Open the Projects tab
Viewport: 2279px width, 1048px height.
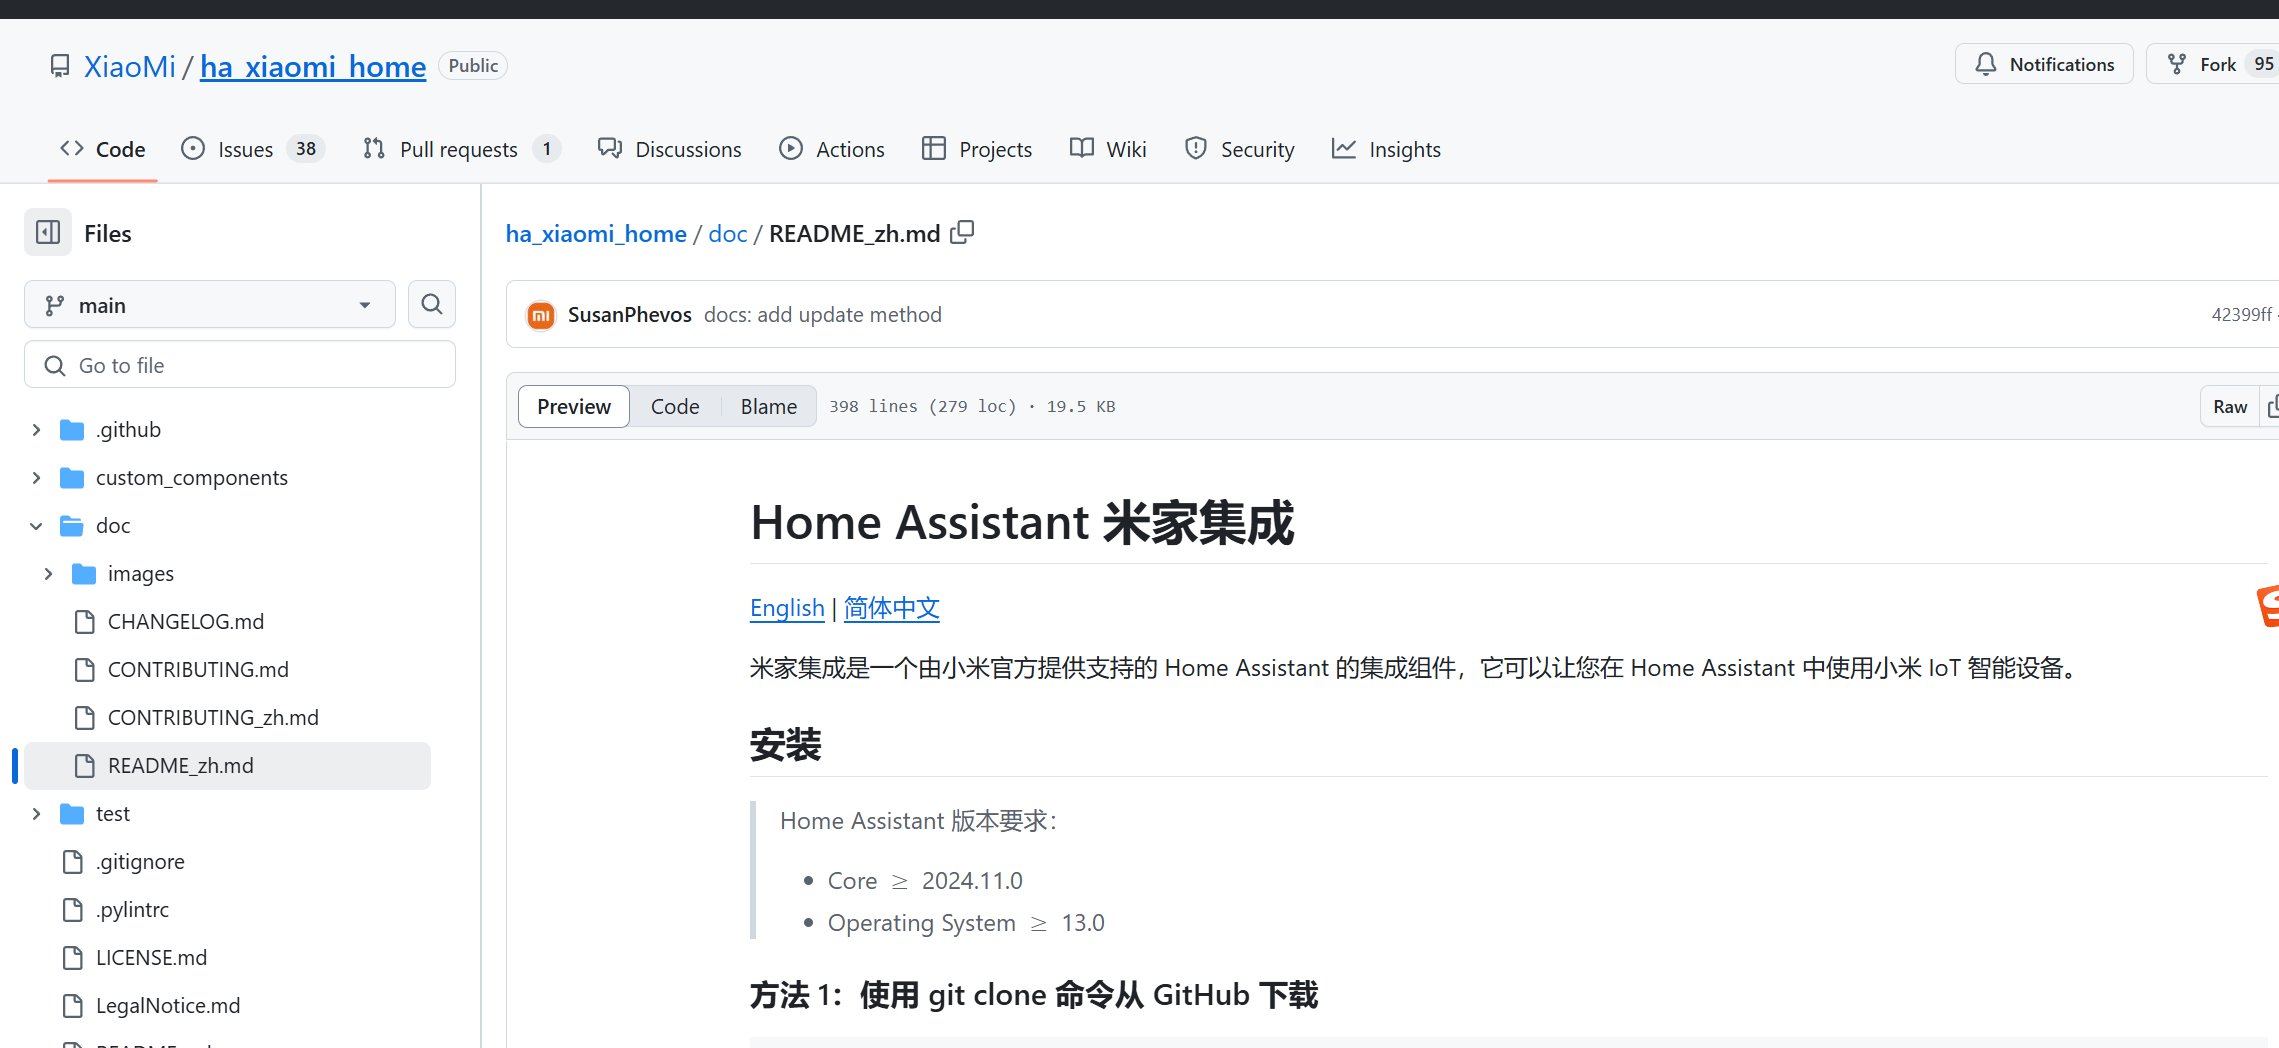(x=977, y=149)
